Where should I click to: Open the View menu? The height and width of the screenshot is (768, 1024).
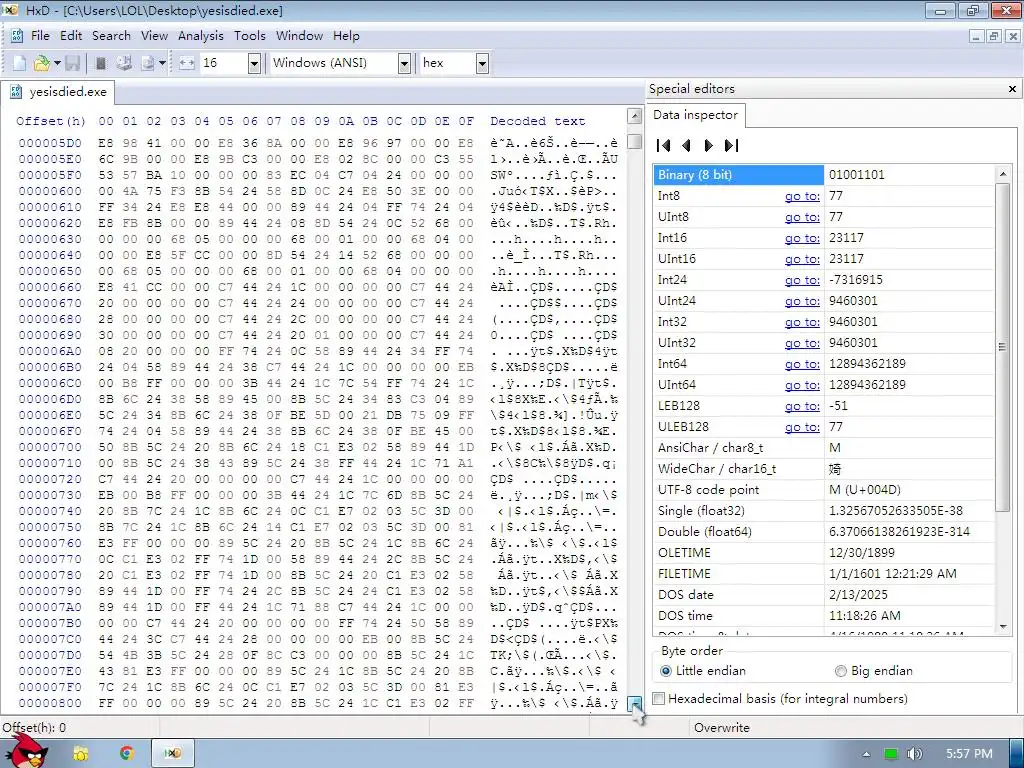point(154,36)
